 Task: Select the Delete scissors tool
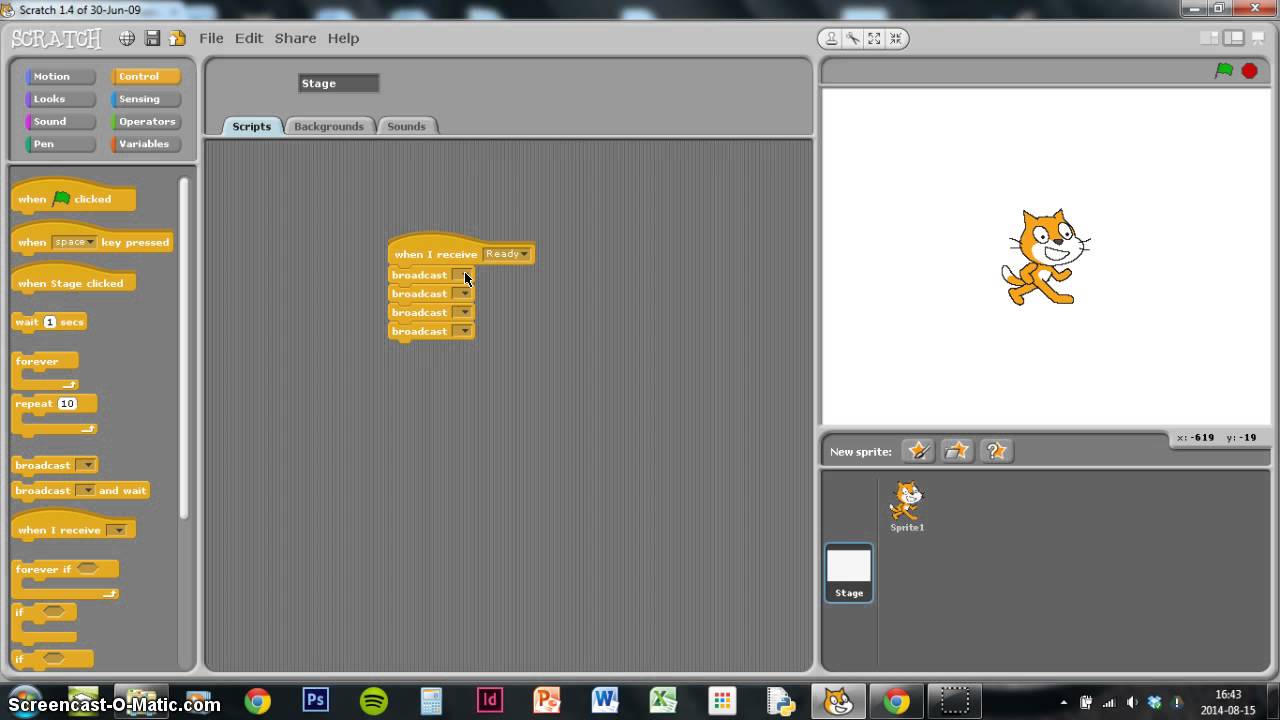pos(853,38)
